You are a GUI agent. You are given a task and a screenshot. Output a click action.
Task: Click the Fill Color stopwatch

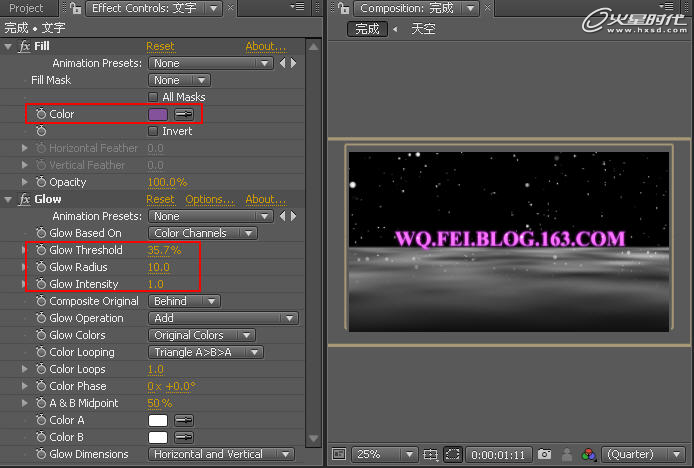pyautogui.click(x=41, y=114)
